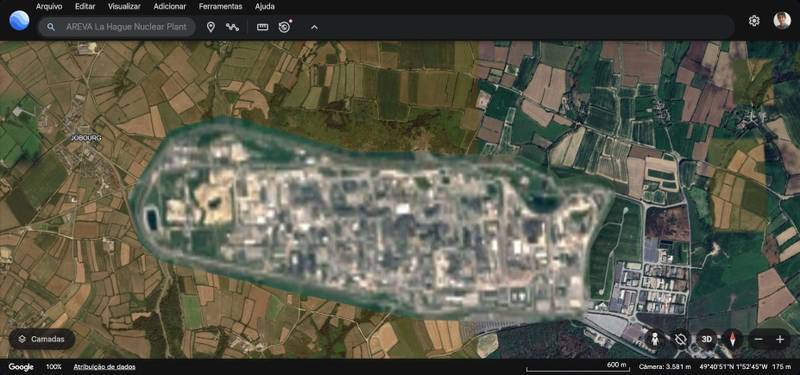Activate Street View pegman icon
Viewport: 800px width, 375px height.
tap(655, 339)
